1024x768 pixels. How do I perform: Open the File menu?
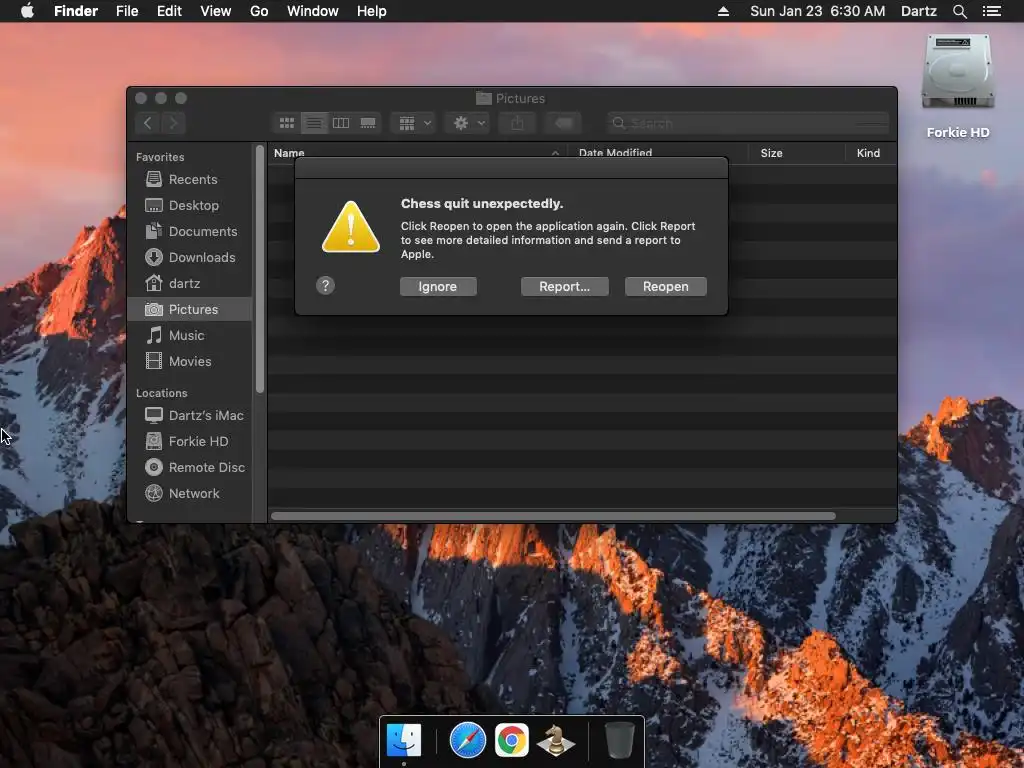click(x=127, y=11)
